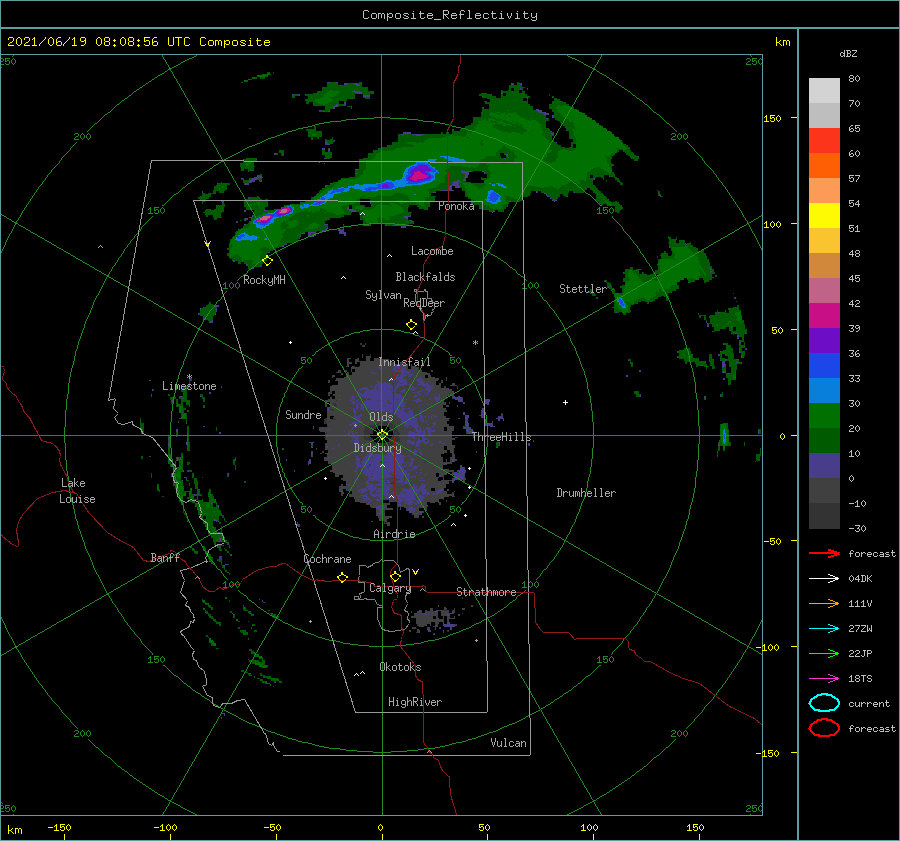Select the Lacombe label on the map
900x841 pixels.
[432, 251]
